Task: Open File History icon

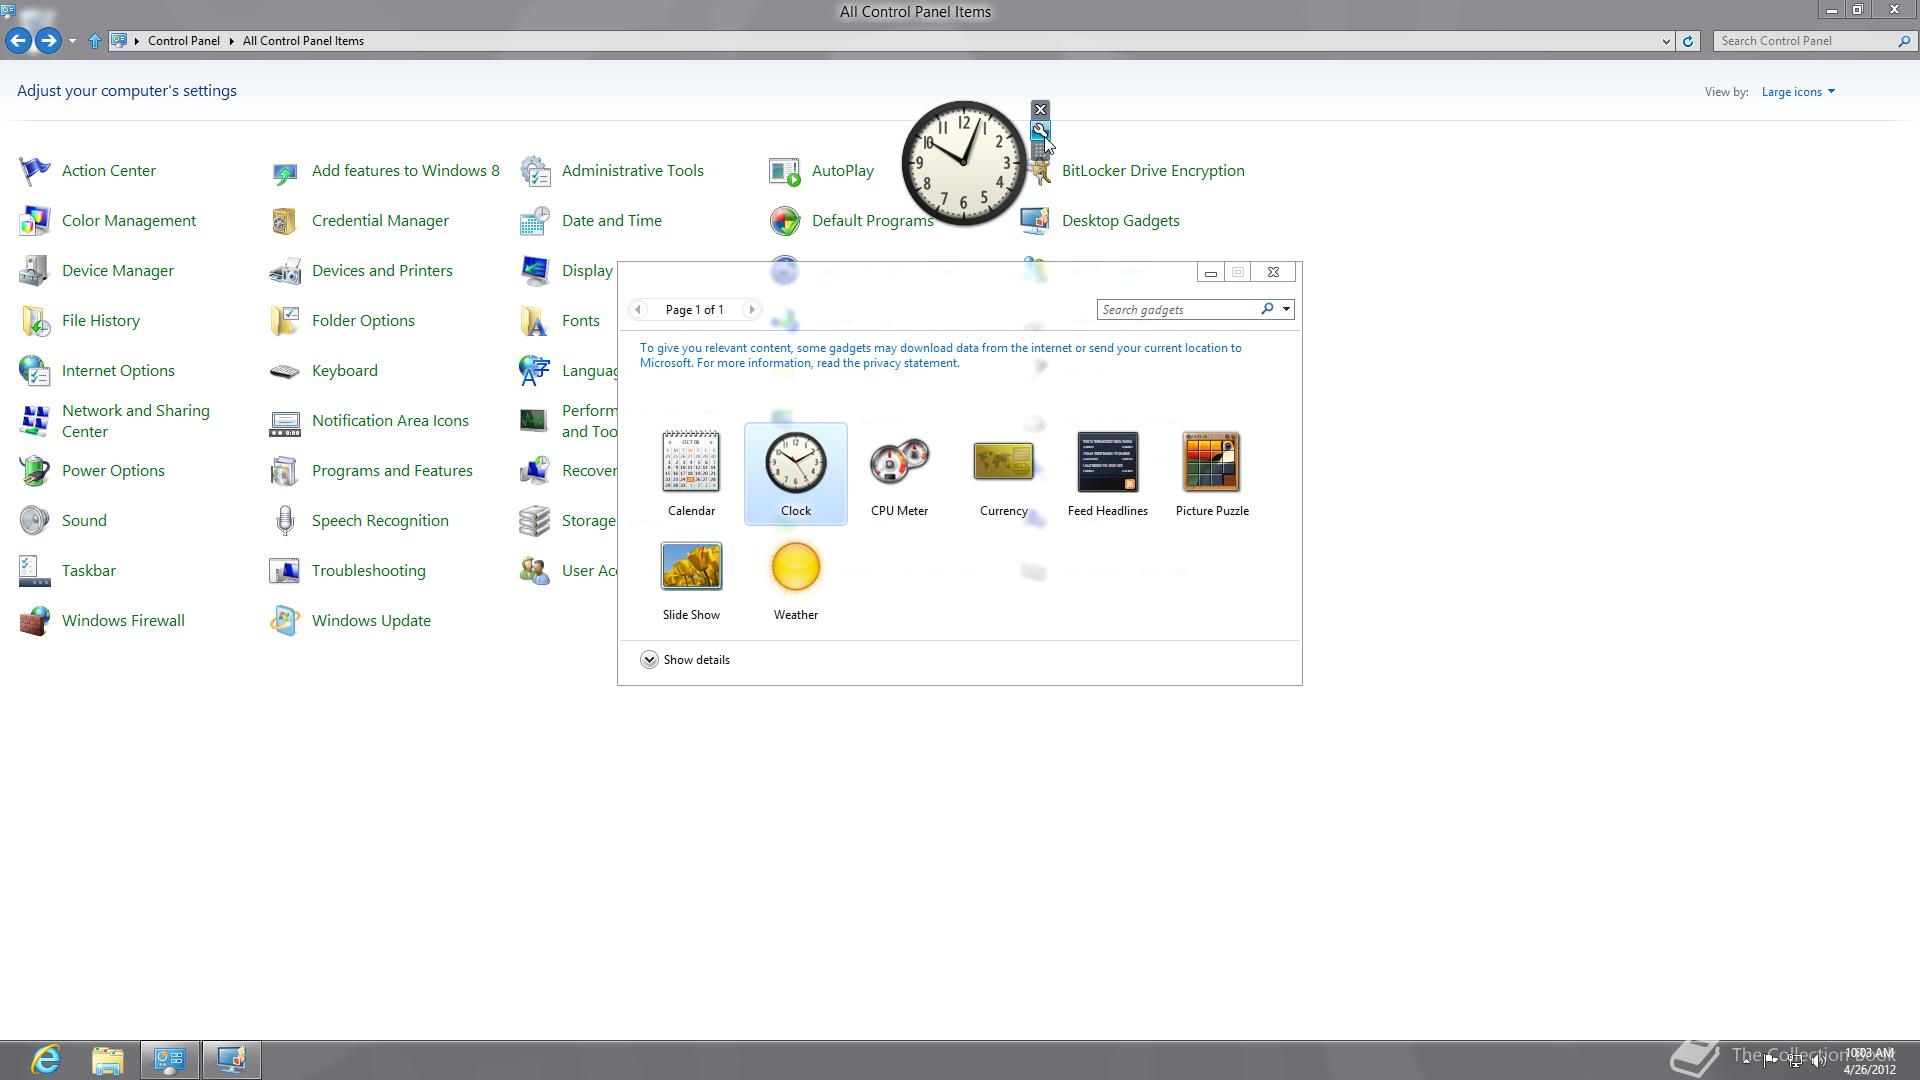Action: [34, 321]
